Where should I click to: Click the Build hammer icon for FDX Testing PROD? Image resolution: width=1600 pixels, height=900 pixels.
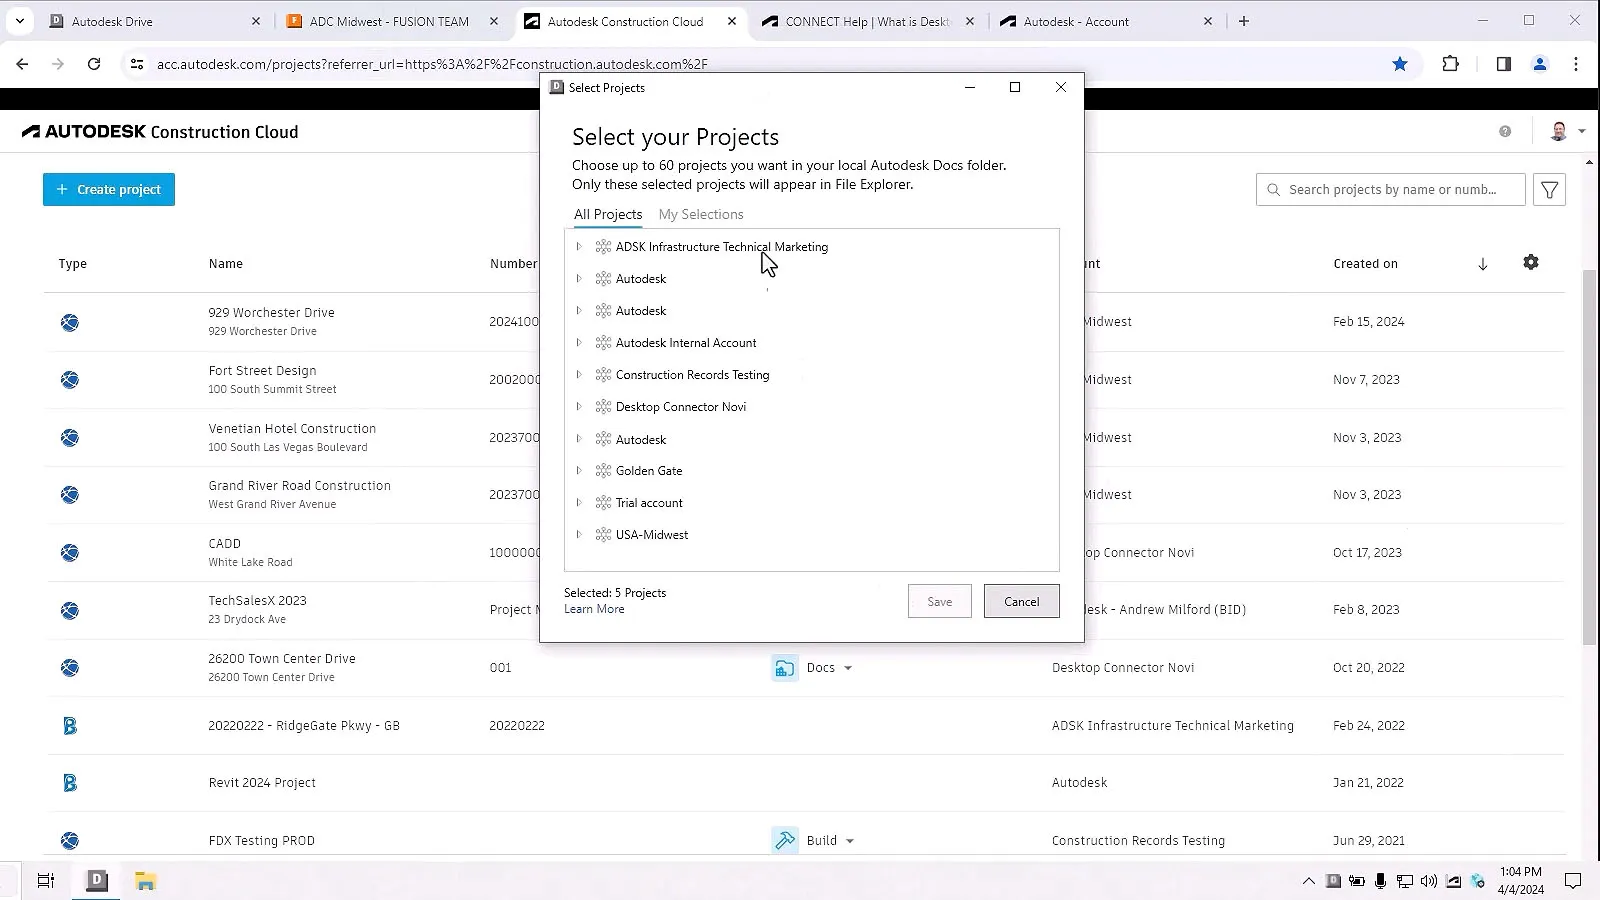pyautogui.click(x=785, y=840)
